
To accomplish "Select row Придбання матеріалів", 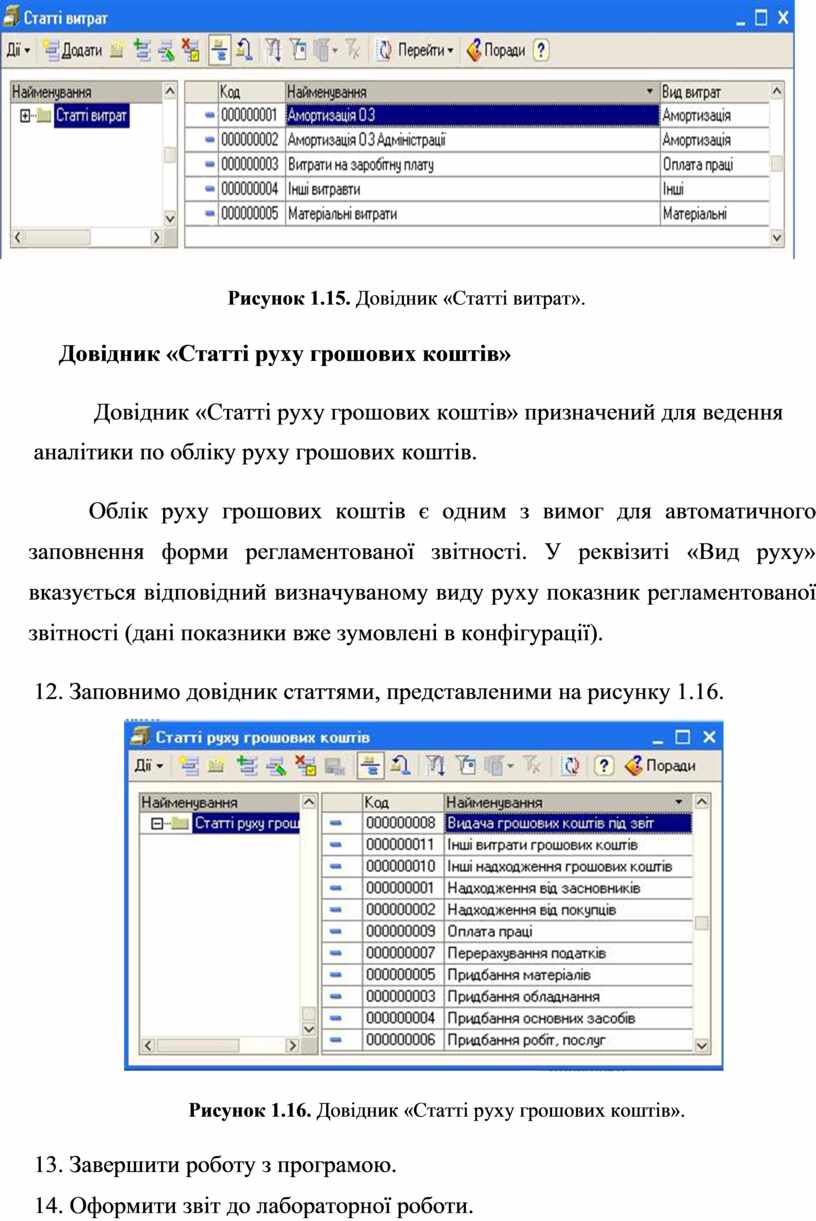I will click(508, 974).
